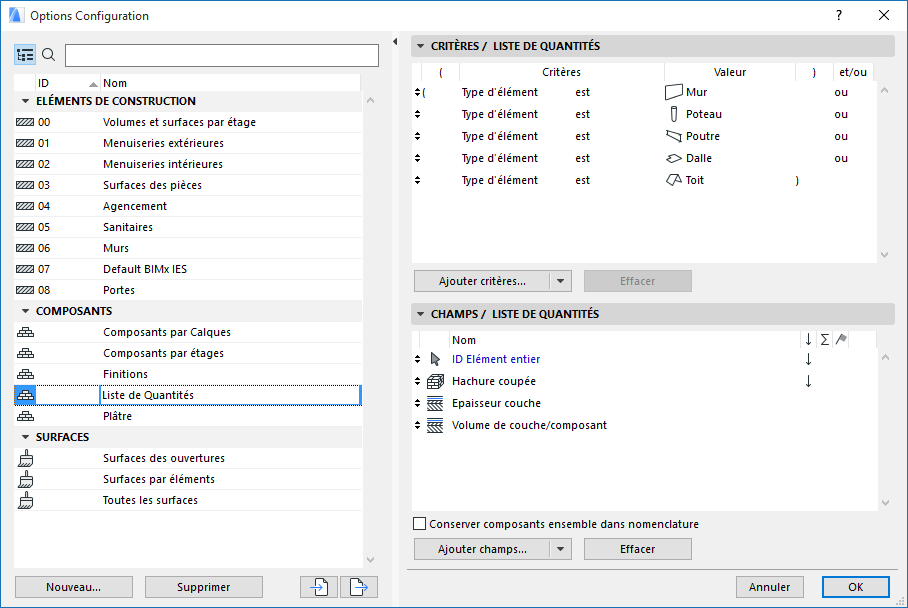Viewport: 908px width, 608px height.
Task: Click the Mur wall element icon
Action: [x=673, y=92]
